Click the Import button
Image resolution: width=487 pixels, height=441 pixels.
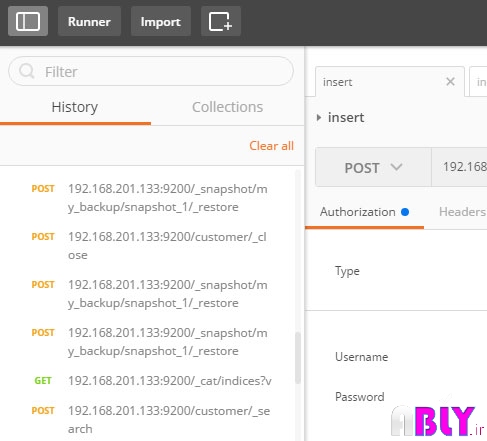tap(161, 21)
